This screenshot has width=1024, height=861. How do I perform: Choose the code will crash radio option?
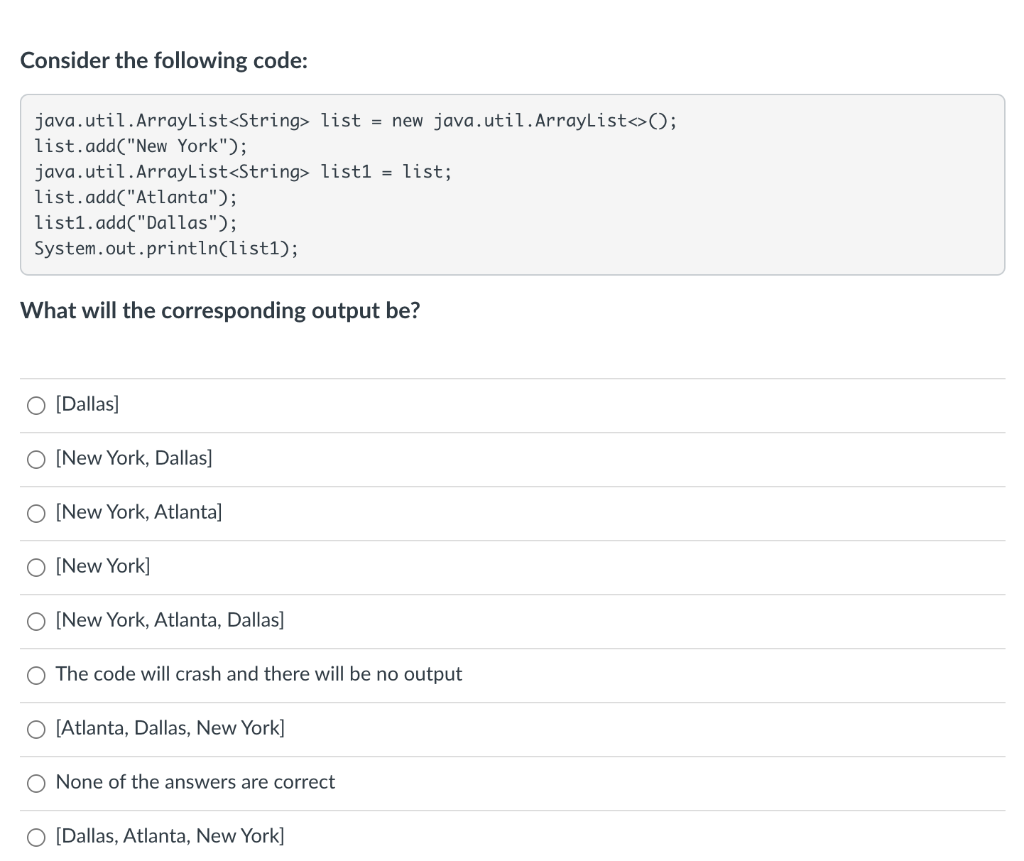[36, 675]
